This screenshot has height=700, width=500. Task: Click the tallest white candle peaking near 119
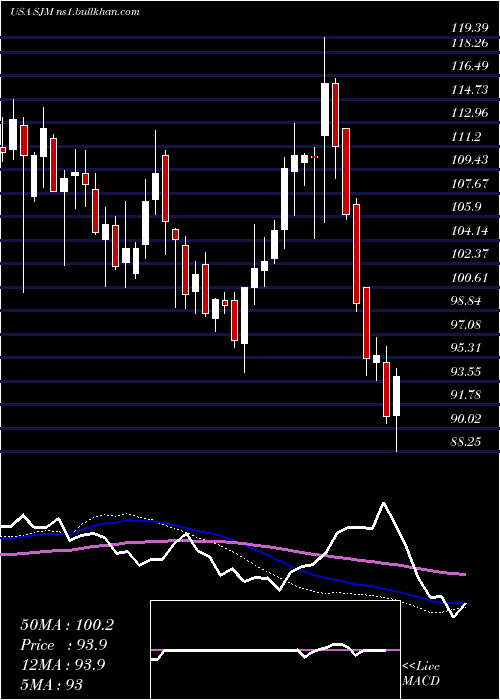pos(325,109)
